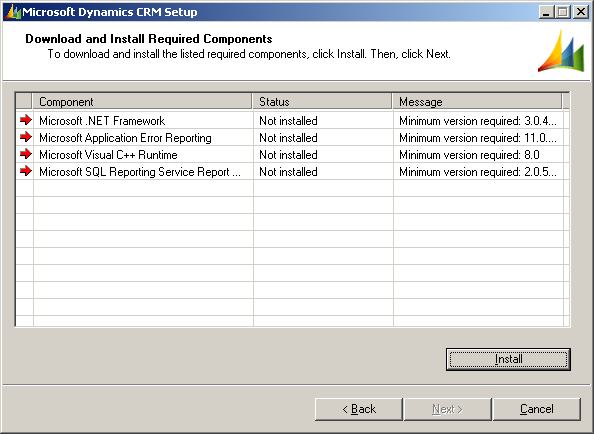This screenshot has height=434, width=594.
Task: Click red arrow beside SQL Reporting Service Report
Action: (26, 171)
